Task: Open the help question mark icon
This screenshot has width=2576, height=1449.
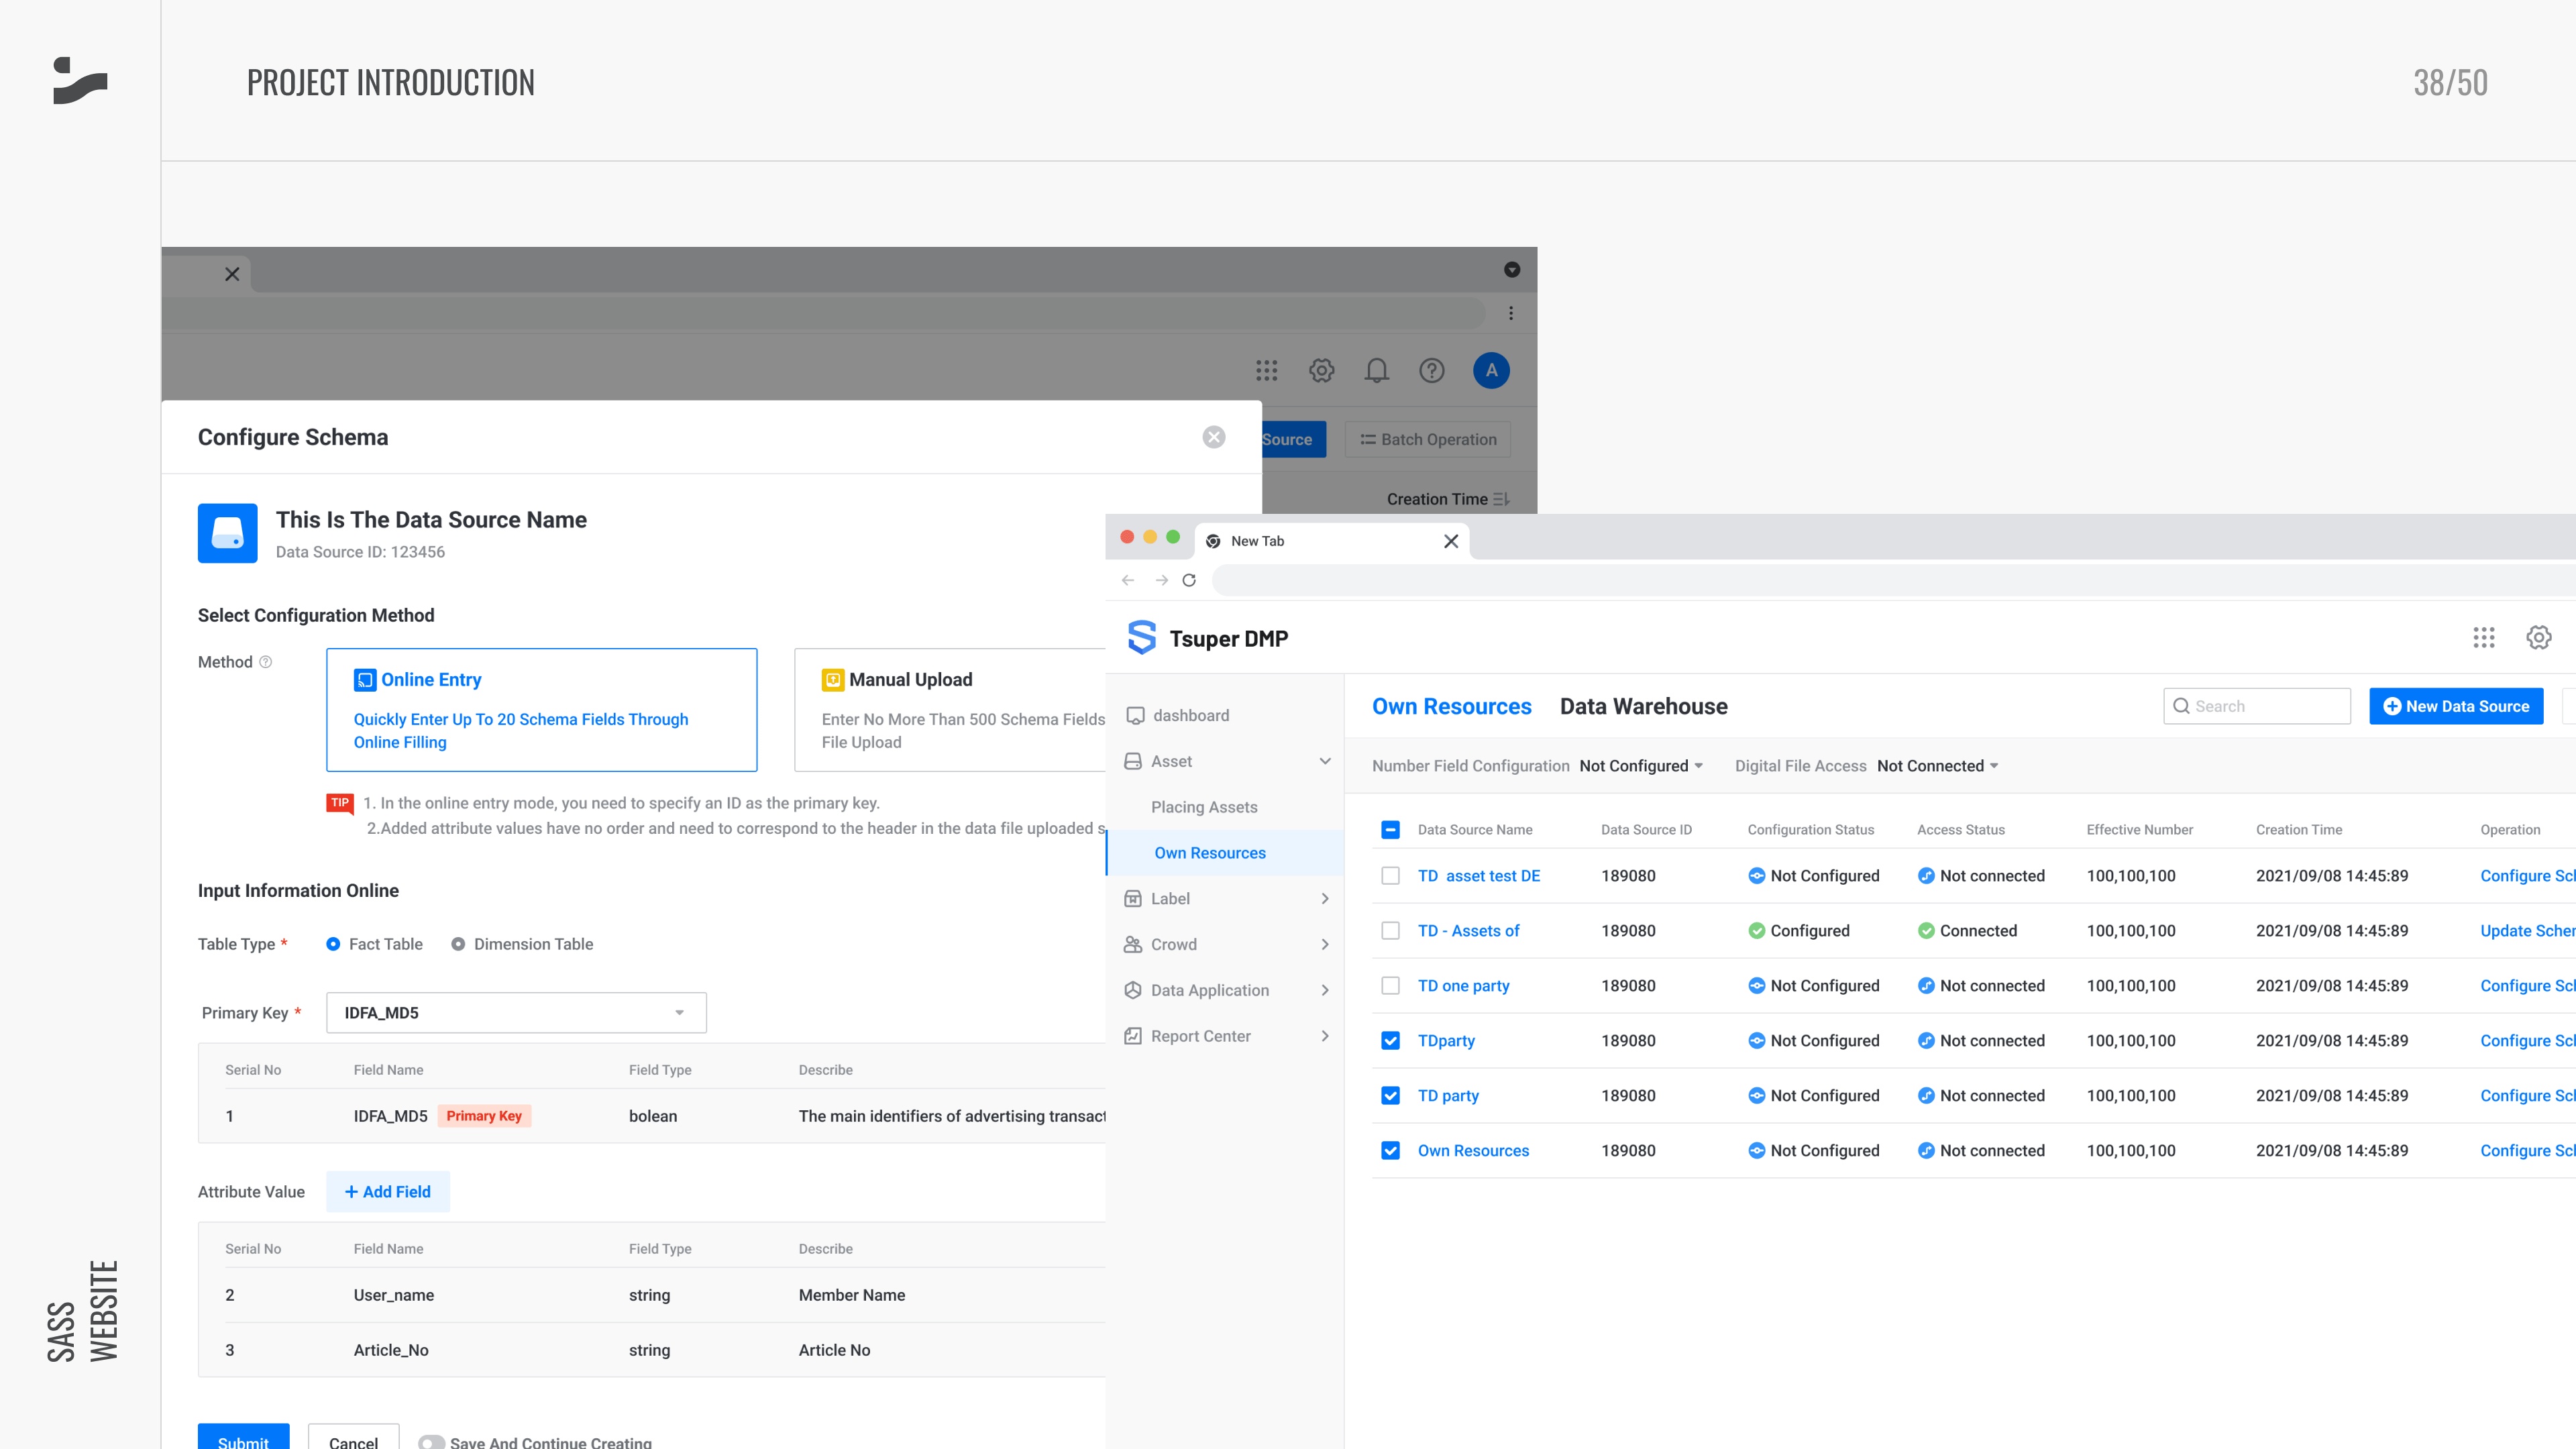Action: tap(1431, 371)
